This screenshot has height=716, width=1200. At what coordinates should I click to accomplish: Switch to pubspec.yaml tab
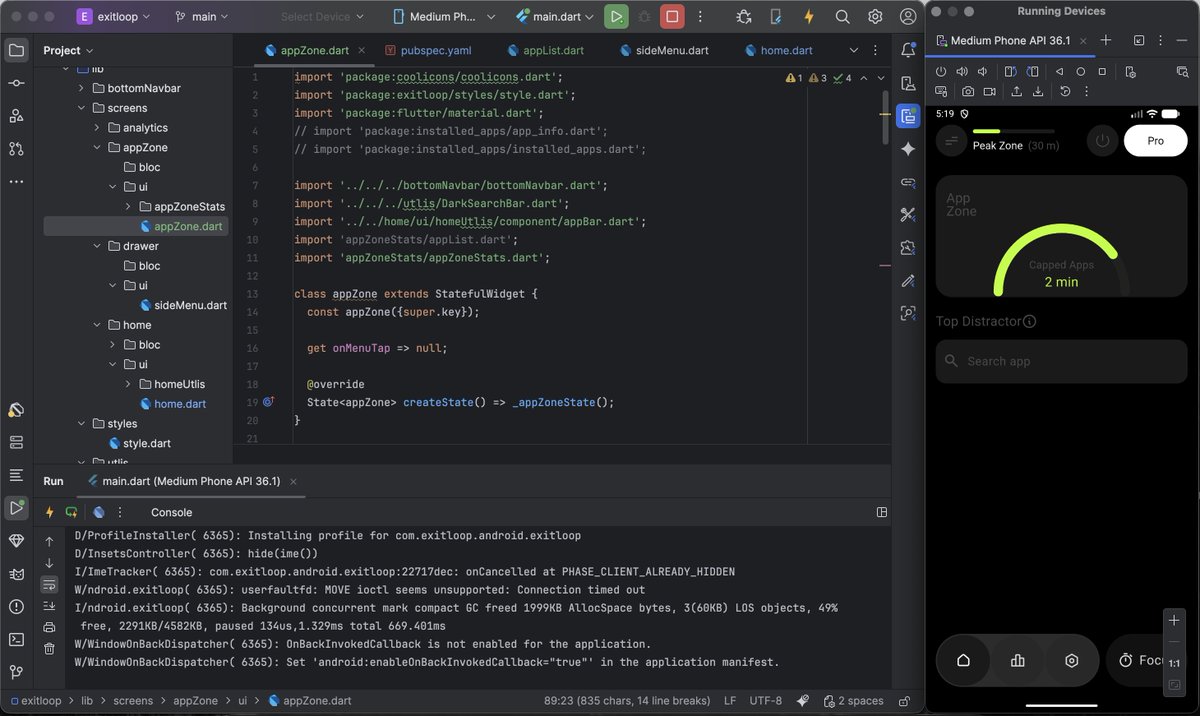428,50
